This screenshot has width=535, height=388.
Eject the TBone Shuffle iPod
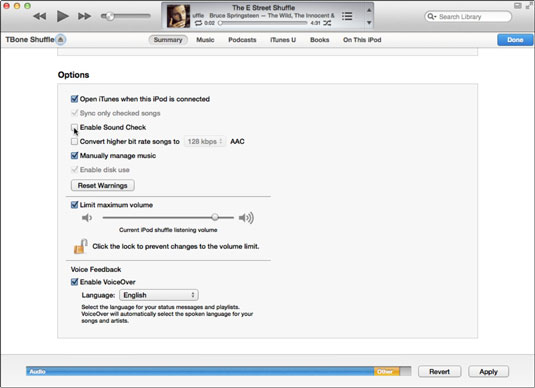[60, 40]
